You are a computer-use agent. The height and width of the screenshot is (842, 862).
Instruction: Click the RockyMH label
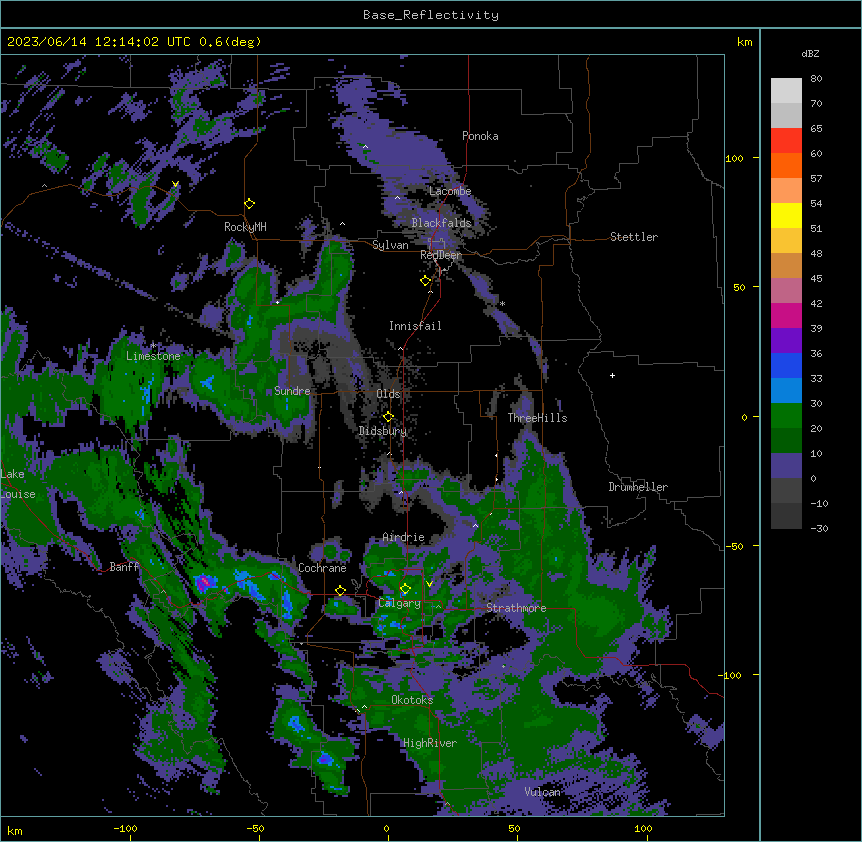pyautogui.click(x=245, y=227)
